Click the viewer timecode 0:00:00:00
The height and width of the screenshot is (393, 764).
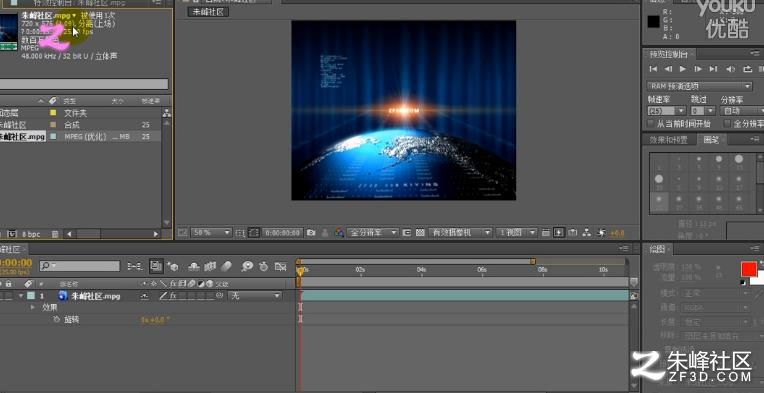pyautogui.click(x=283, y=233)
